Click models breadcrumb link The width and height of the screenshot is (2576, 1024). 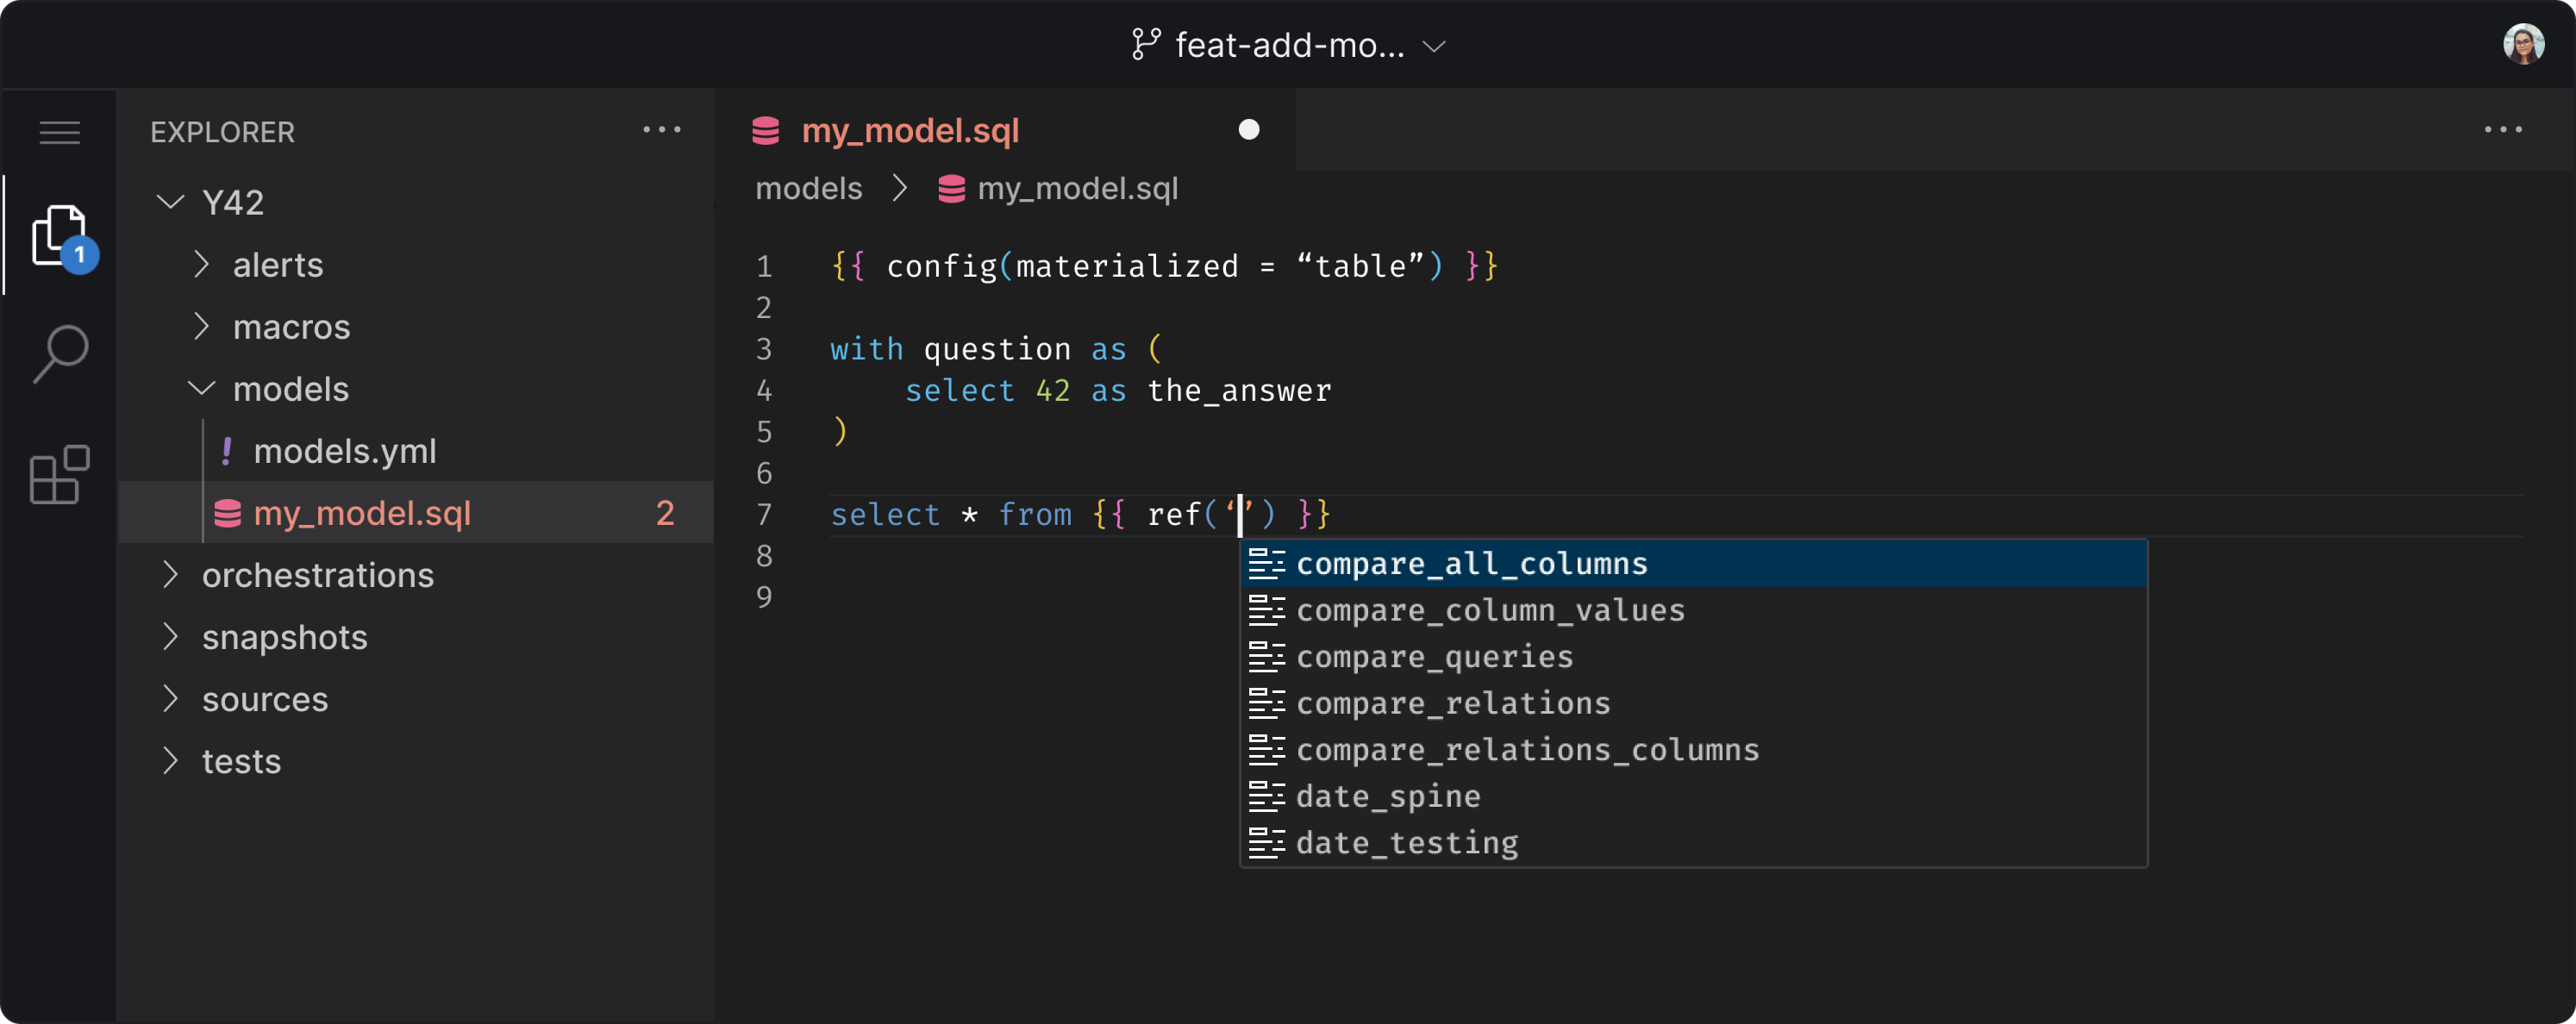tap(808, 189)
